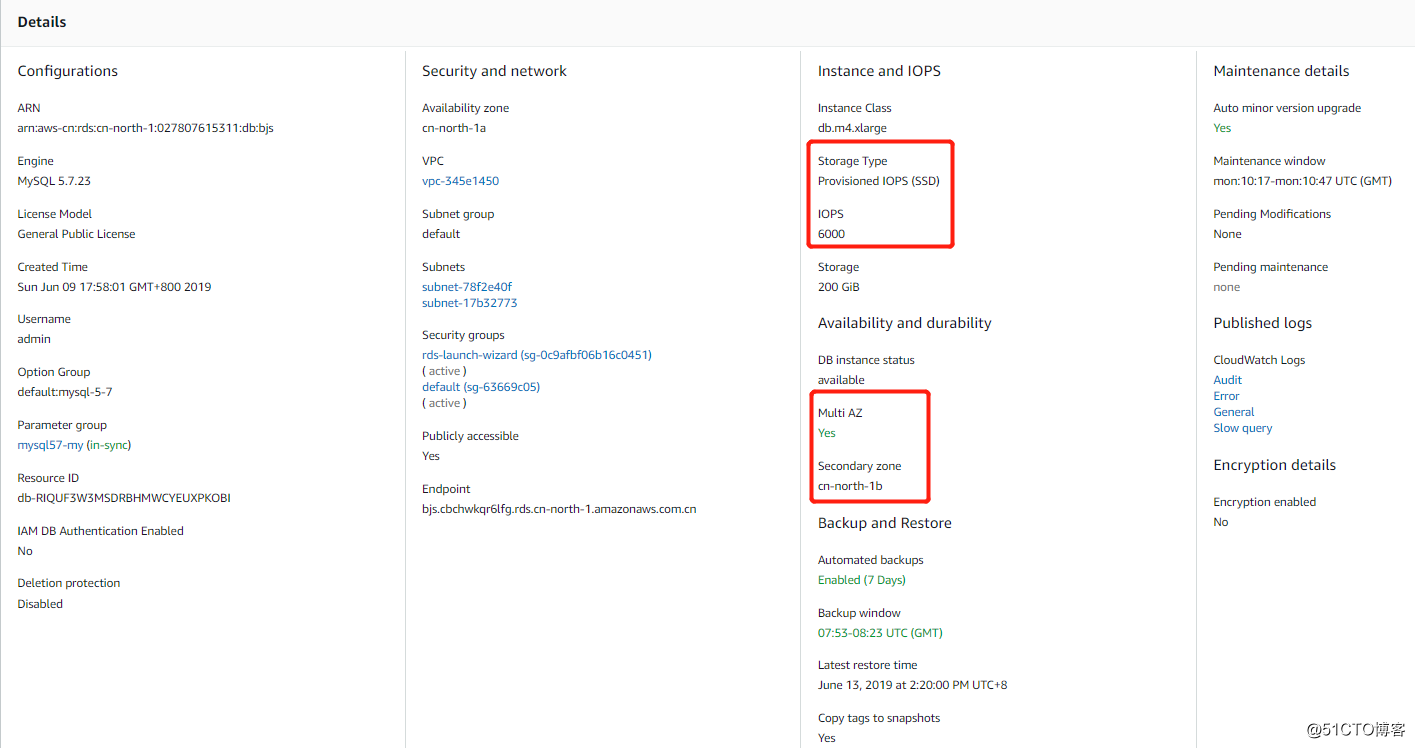The width and height of the screenshot is (1415, 748).
Task: Click the Subnet group default value
Action: coord(441,234)
